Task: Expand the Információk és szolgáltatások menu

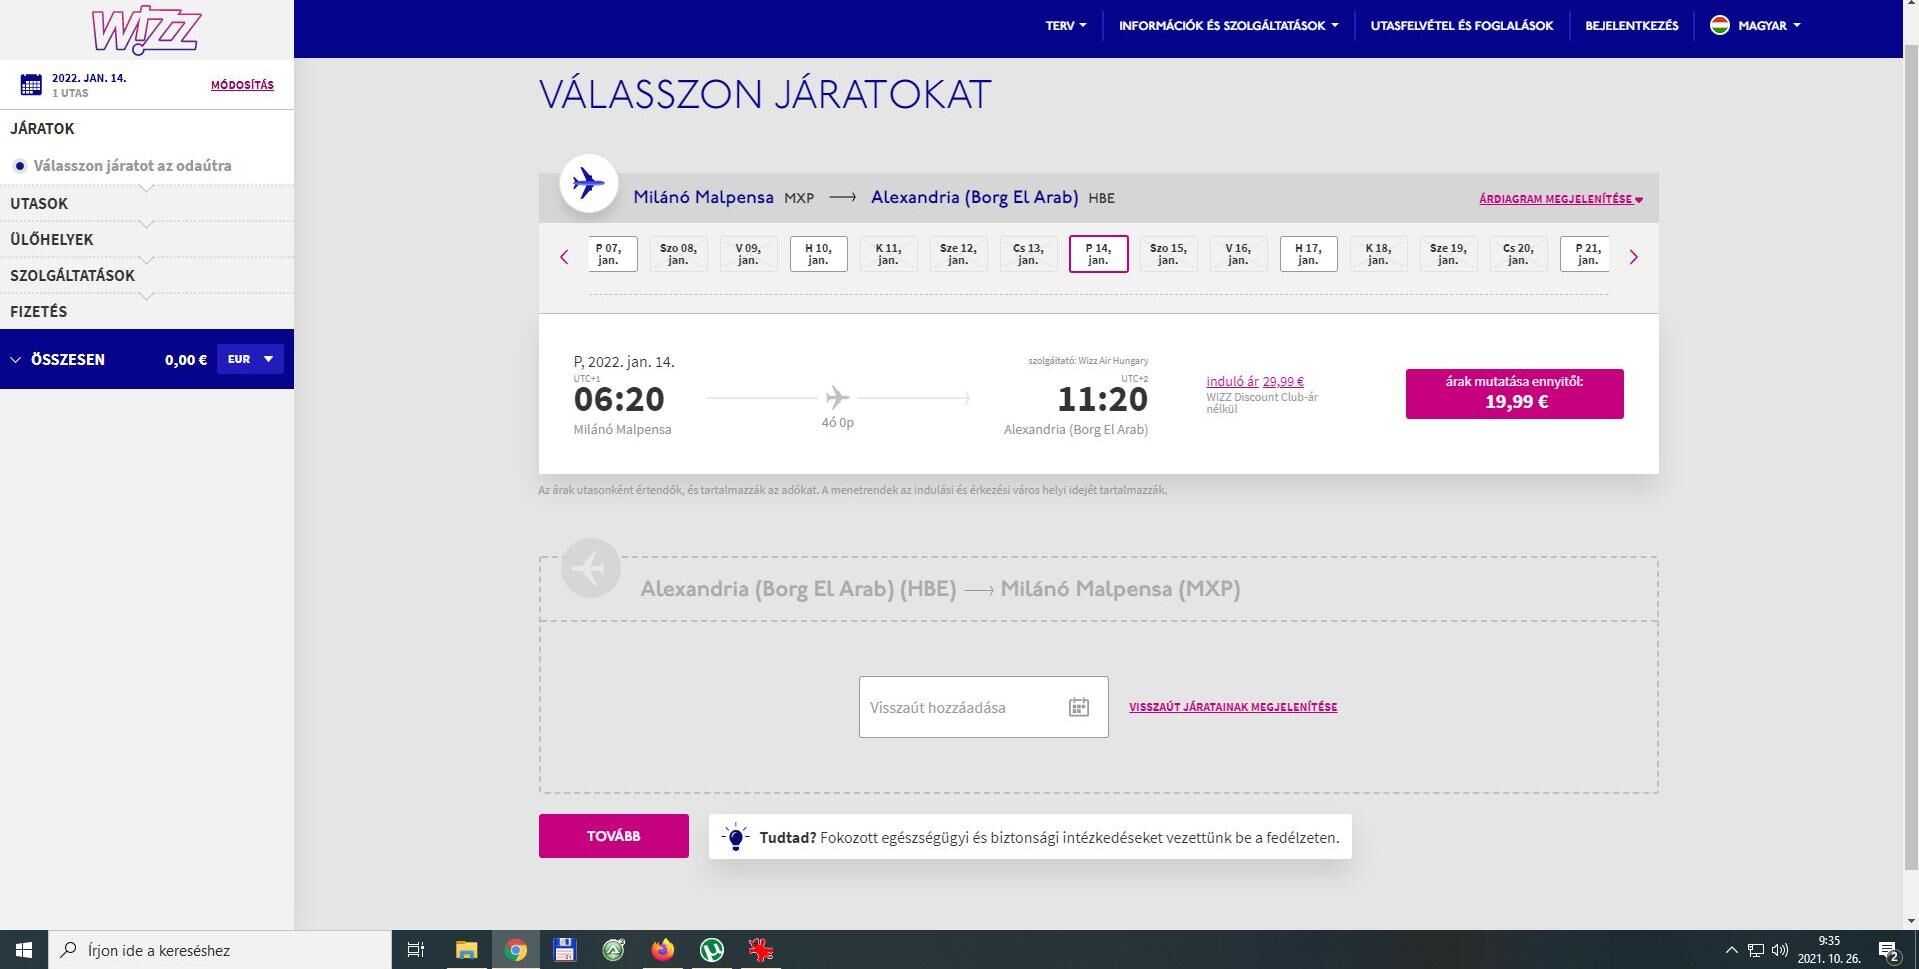Action: coord(1228,26)
